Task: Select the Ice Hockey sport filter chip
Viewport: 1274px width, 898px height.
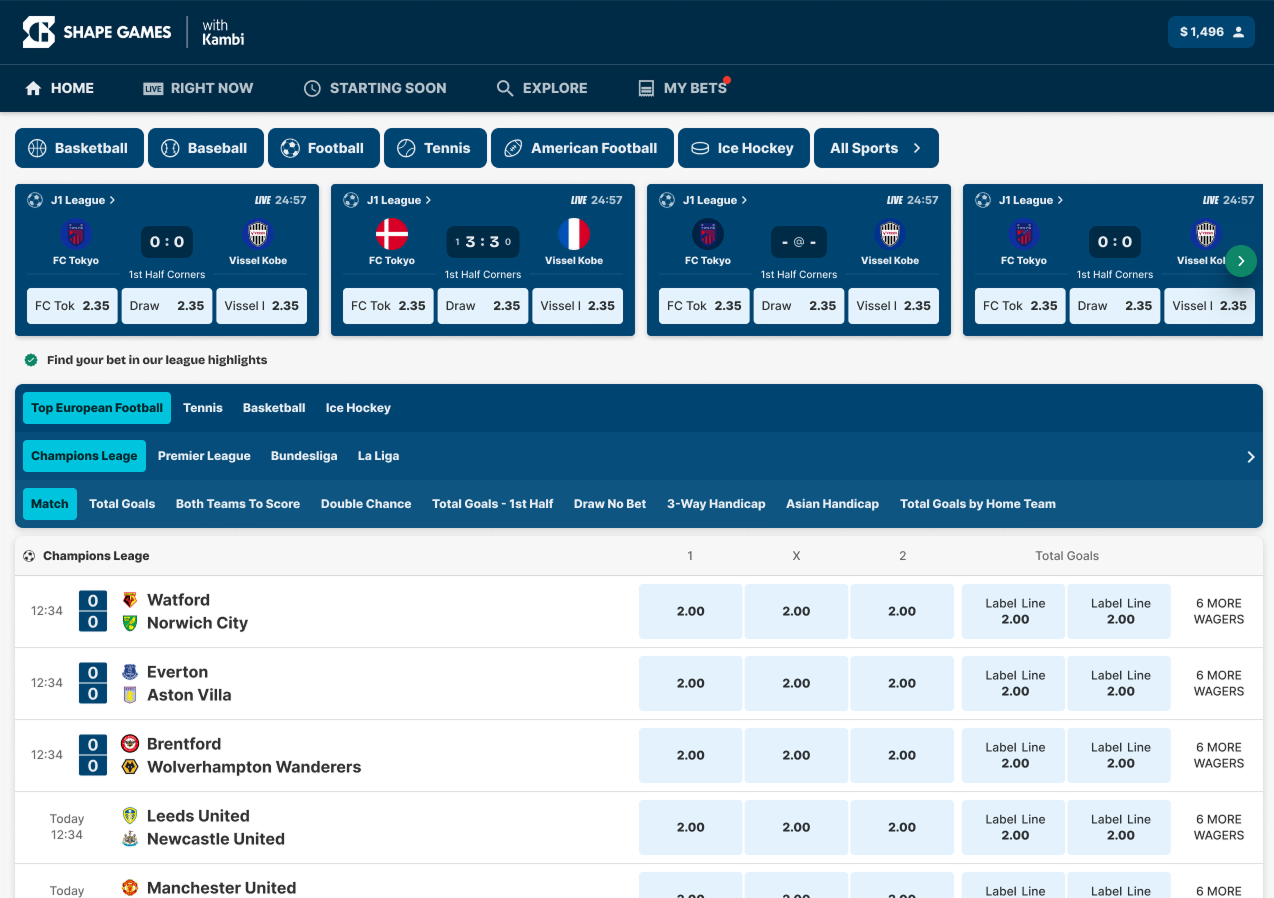Action: [x=742, y=148]
